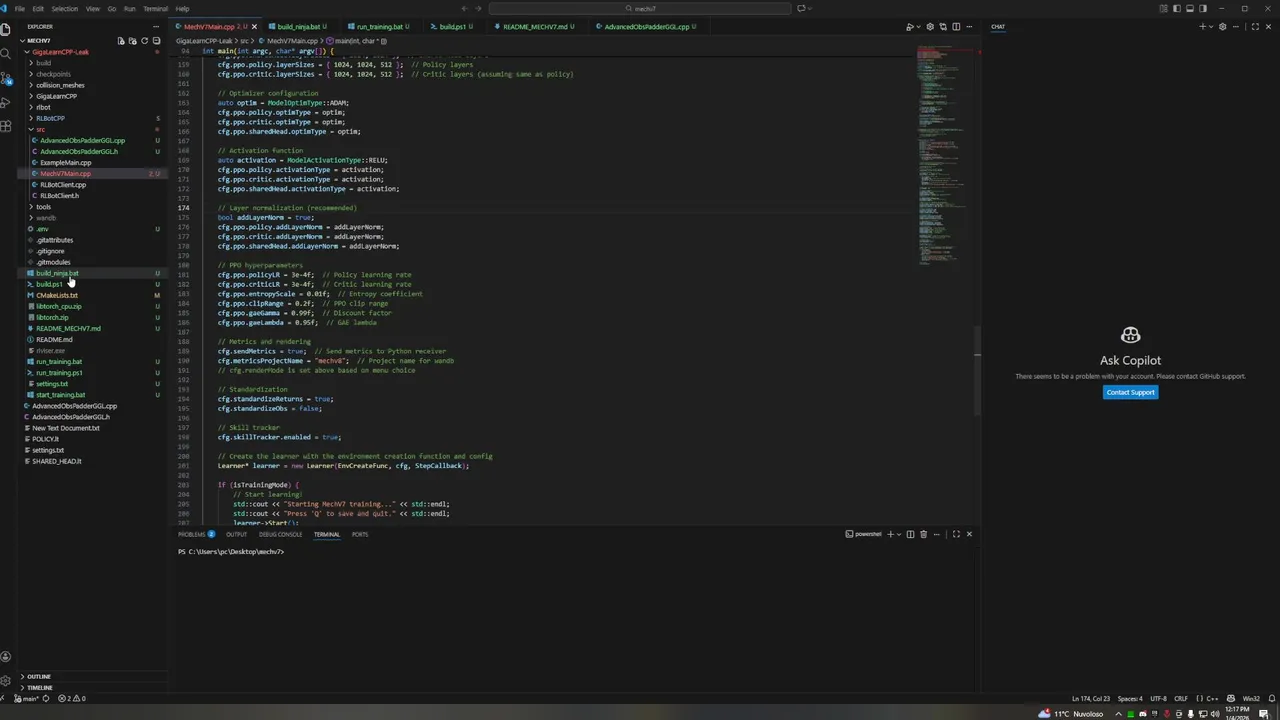1280x720 pixels.
Task: Switch to the README_MECHV7.md tab
Action: (535, 27)
